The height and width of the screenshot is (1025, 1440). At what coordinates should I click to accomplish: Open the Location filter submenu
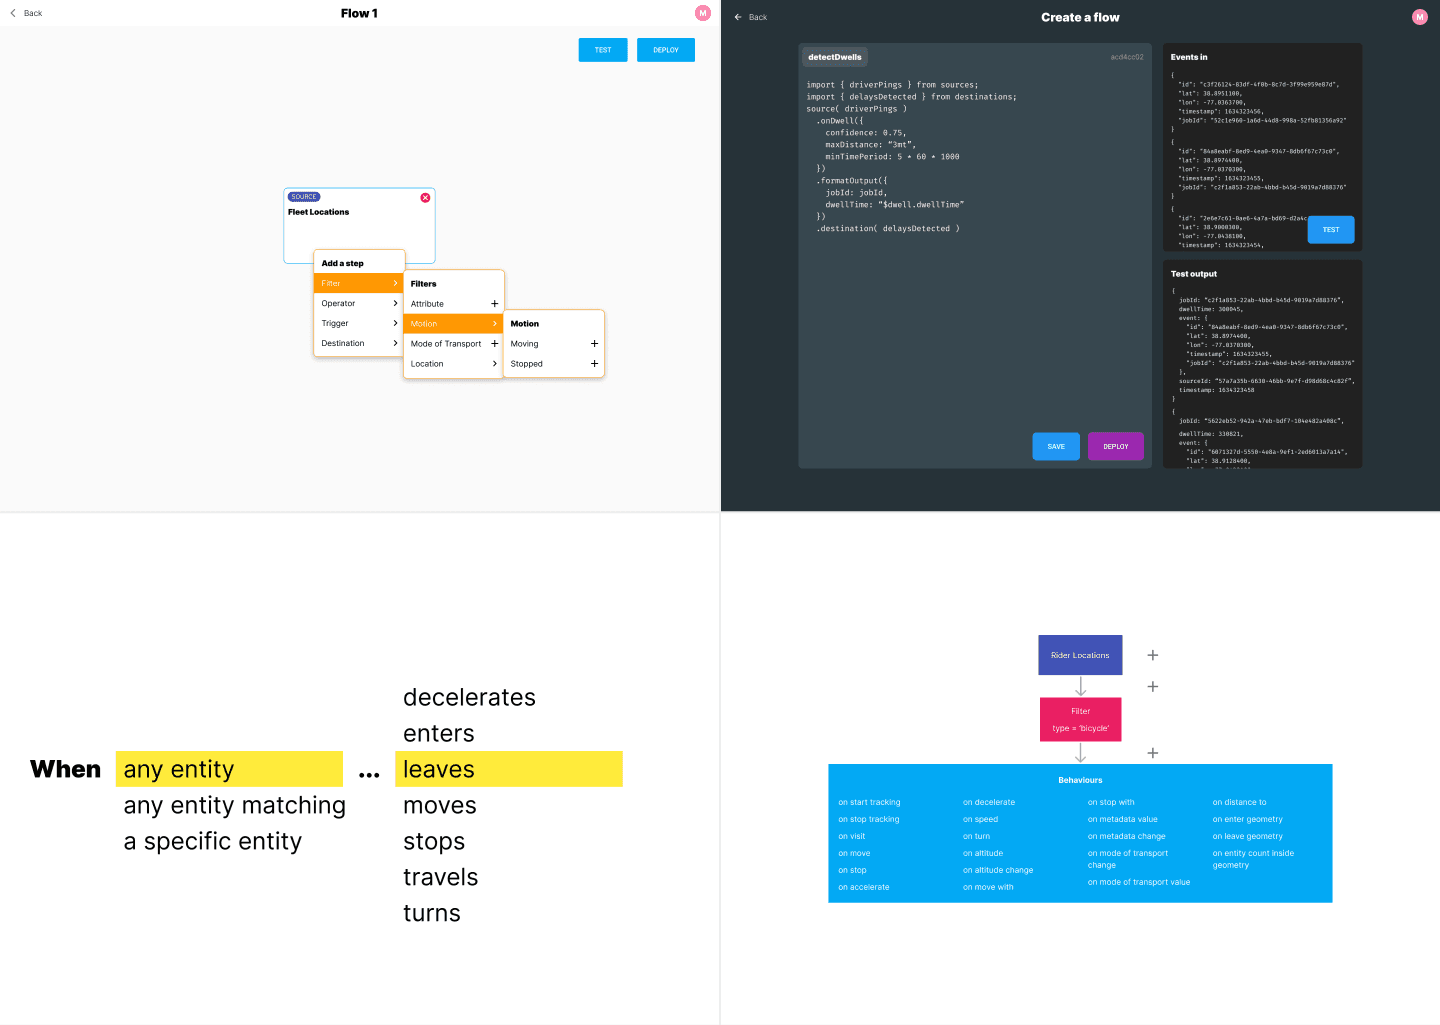(453, 364)
